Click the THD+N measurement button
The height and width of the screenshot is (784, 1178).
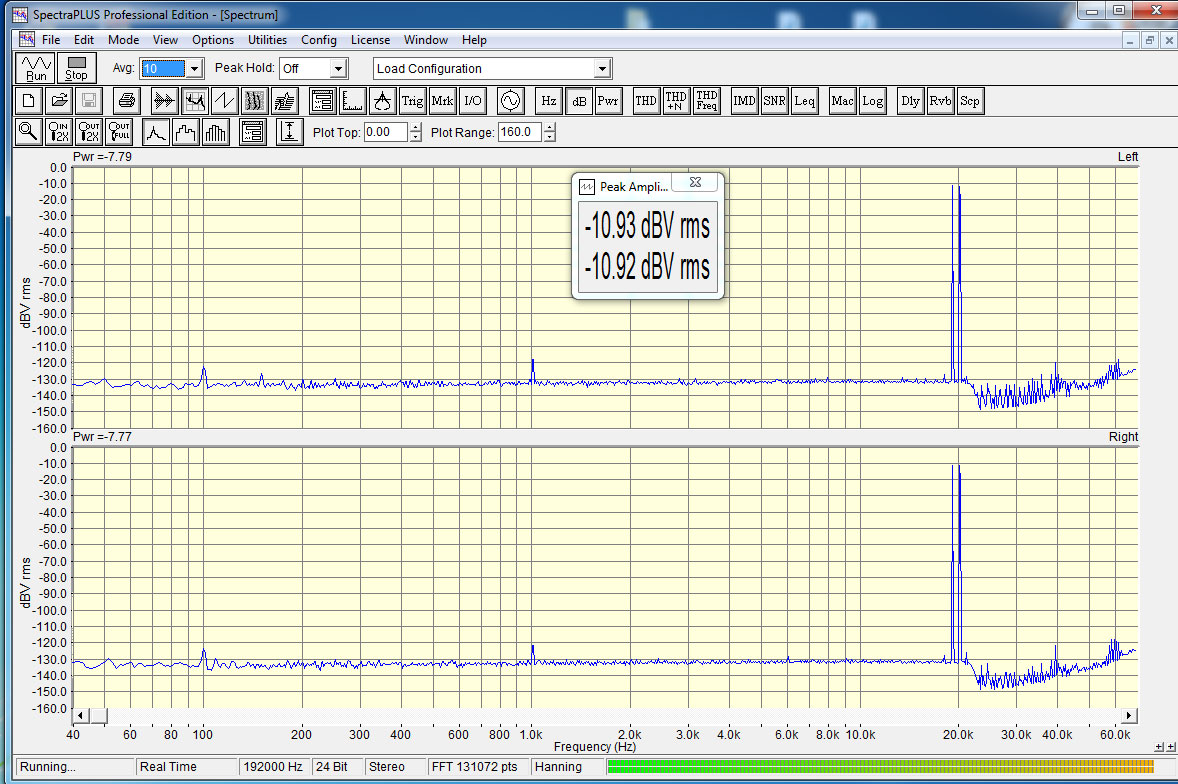(676, 101)
